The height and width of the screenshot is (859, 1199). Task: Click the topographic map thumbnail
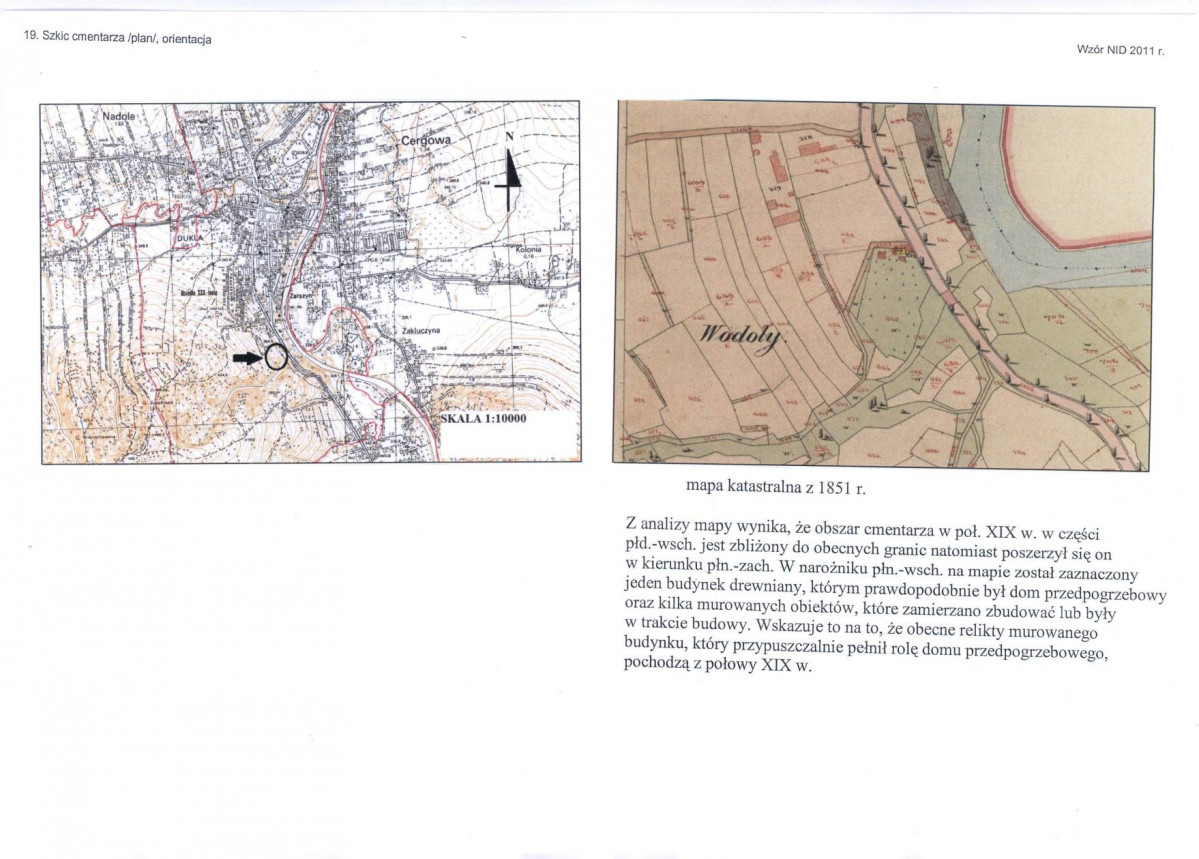point(310,282)
